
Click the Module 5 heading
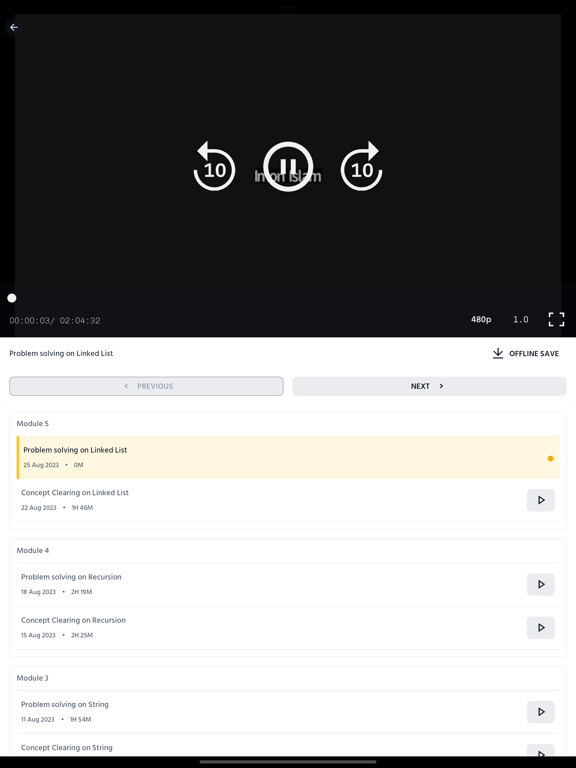pos(33,423)
